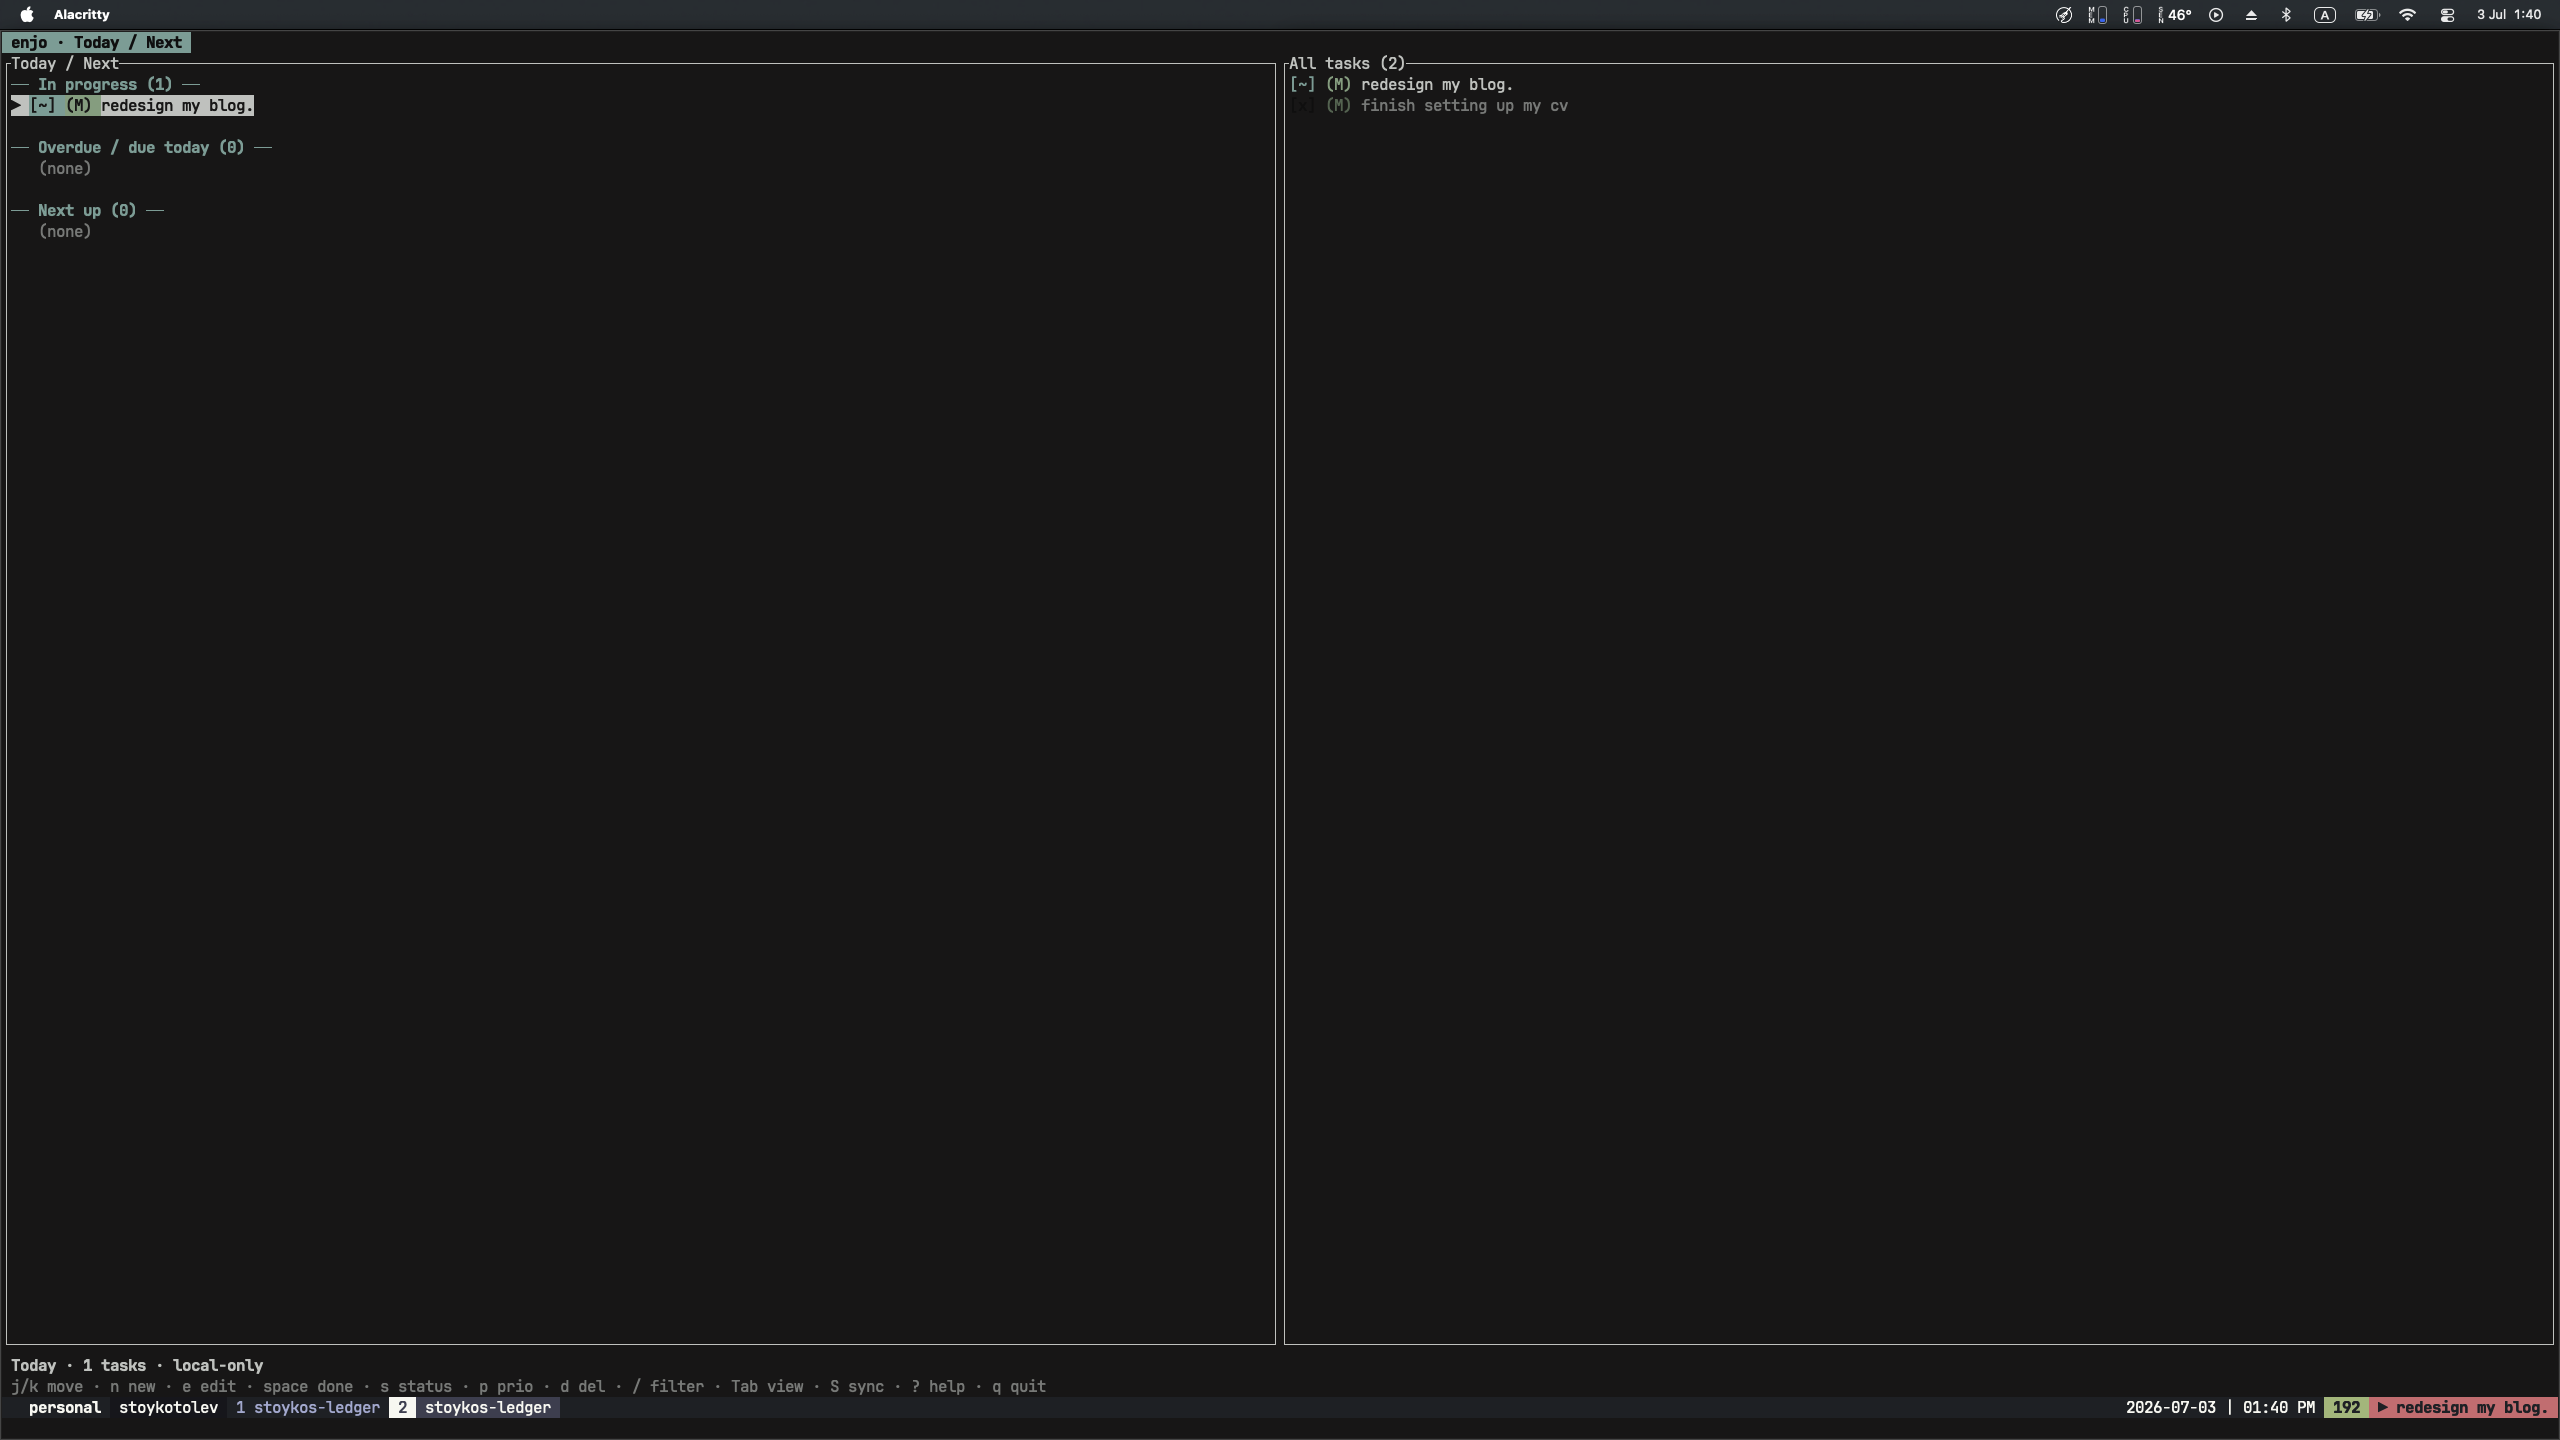Open the play-circle menu bar icon
This screenshot has height=1440, width=2560.
(2216, 15)
